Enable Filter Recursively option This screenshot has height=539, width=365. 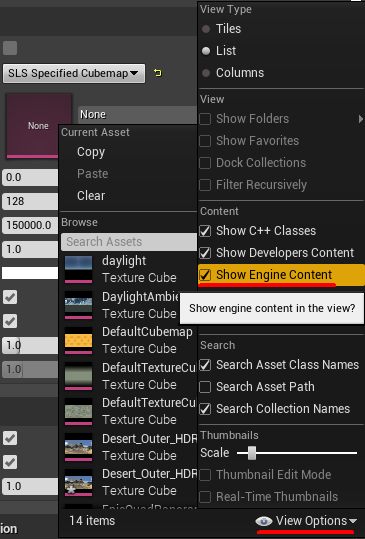click(x=205, y=185)
